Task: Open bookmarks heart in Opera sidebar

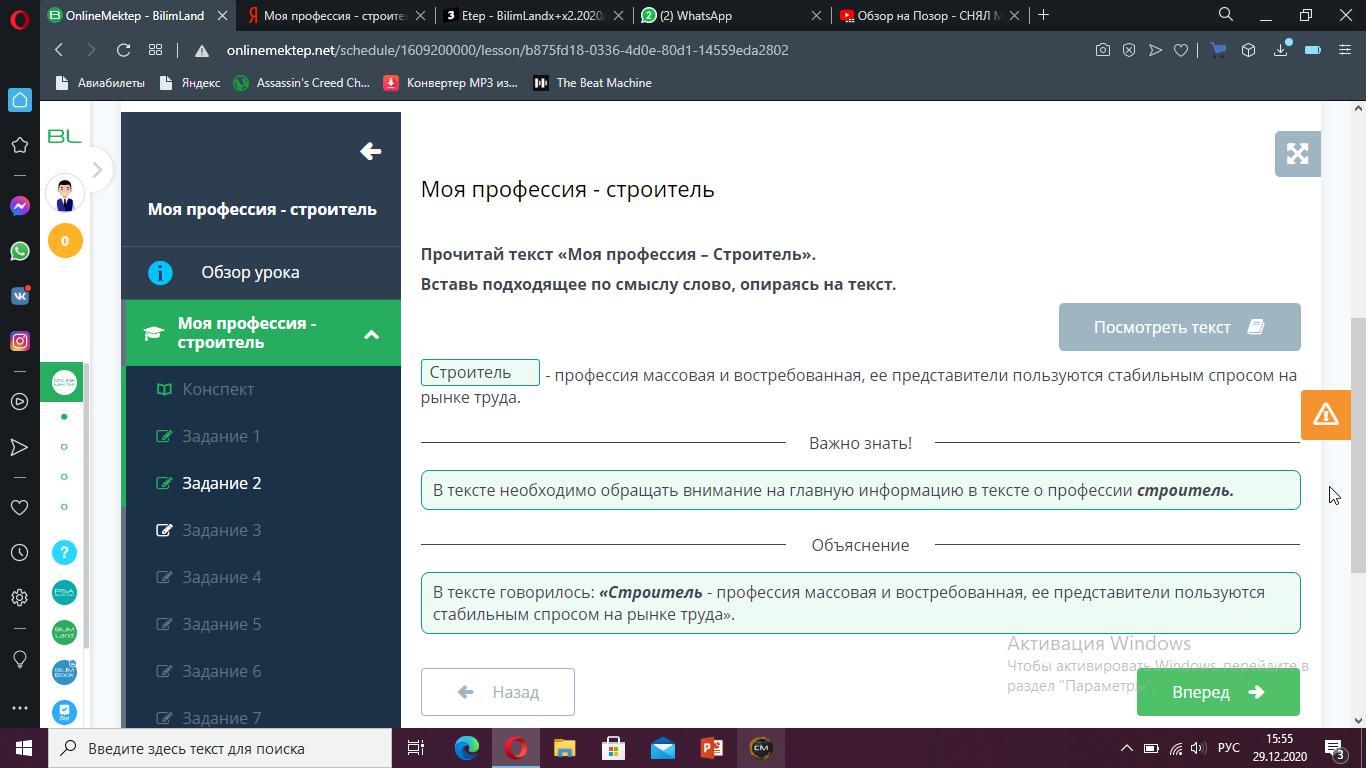Action: 19,508
